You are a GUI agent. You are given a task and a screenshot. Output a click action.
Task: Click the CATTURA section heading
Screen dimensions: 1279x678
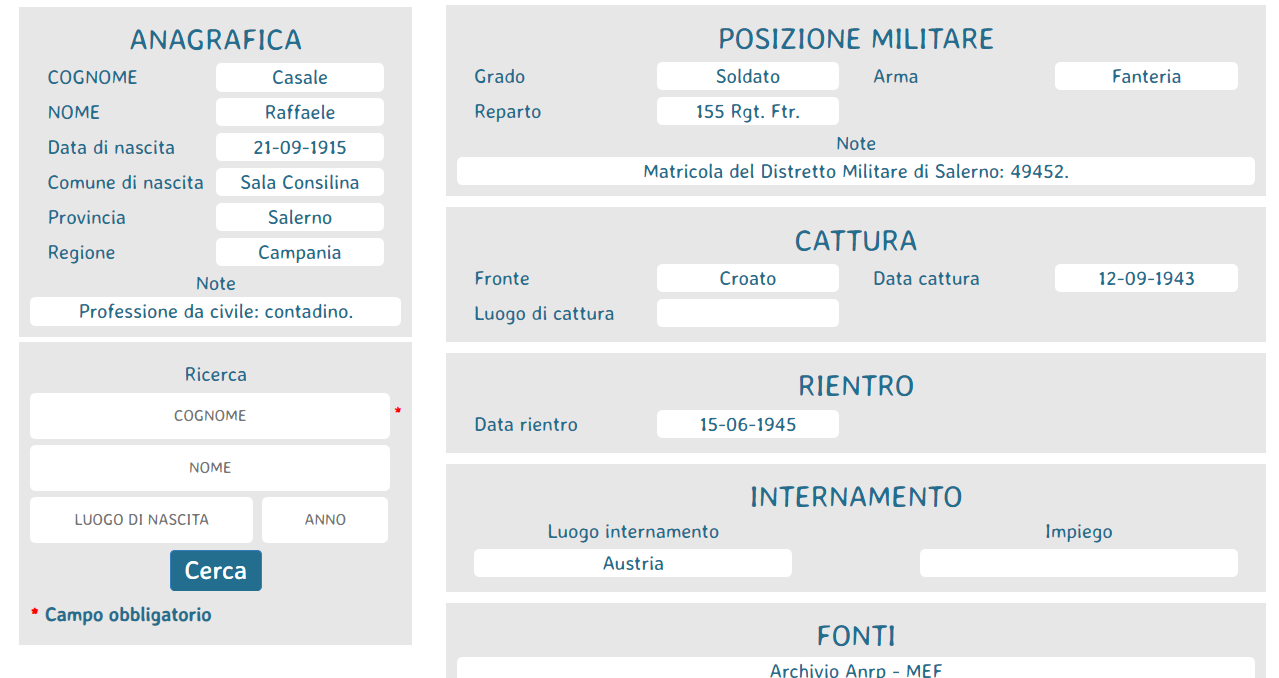[x=856, y=240]
